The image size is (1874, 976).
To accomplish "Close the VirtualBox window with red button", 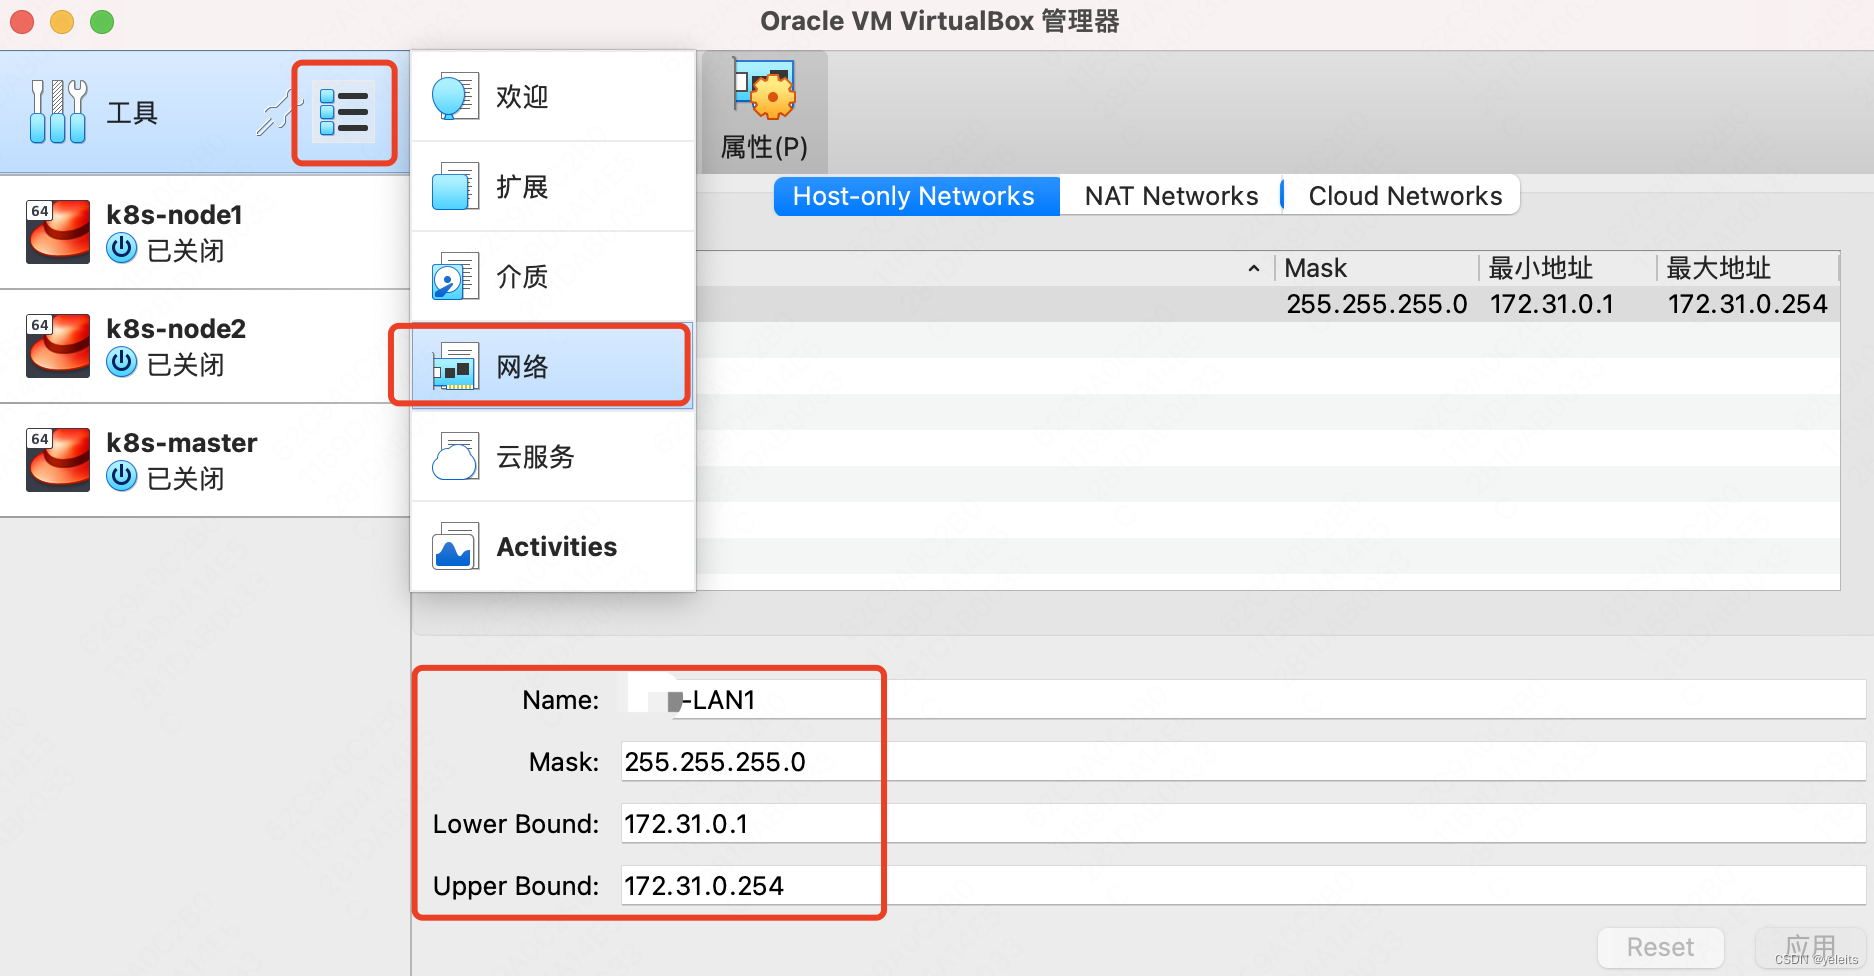I will click(22, 22).
